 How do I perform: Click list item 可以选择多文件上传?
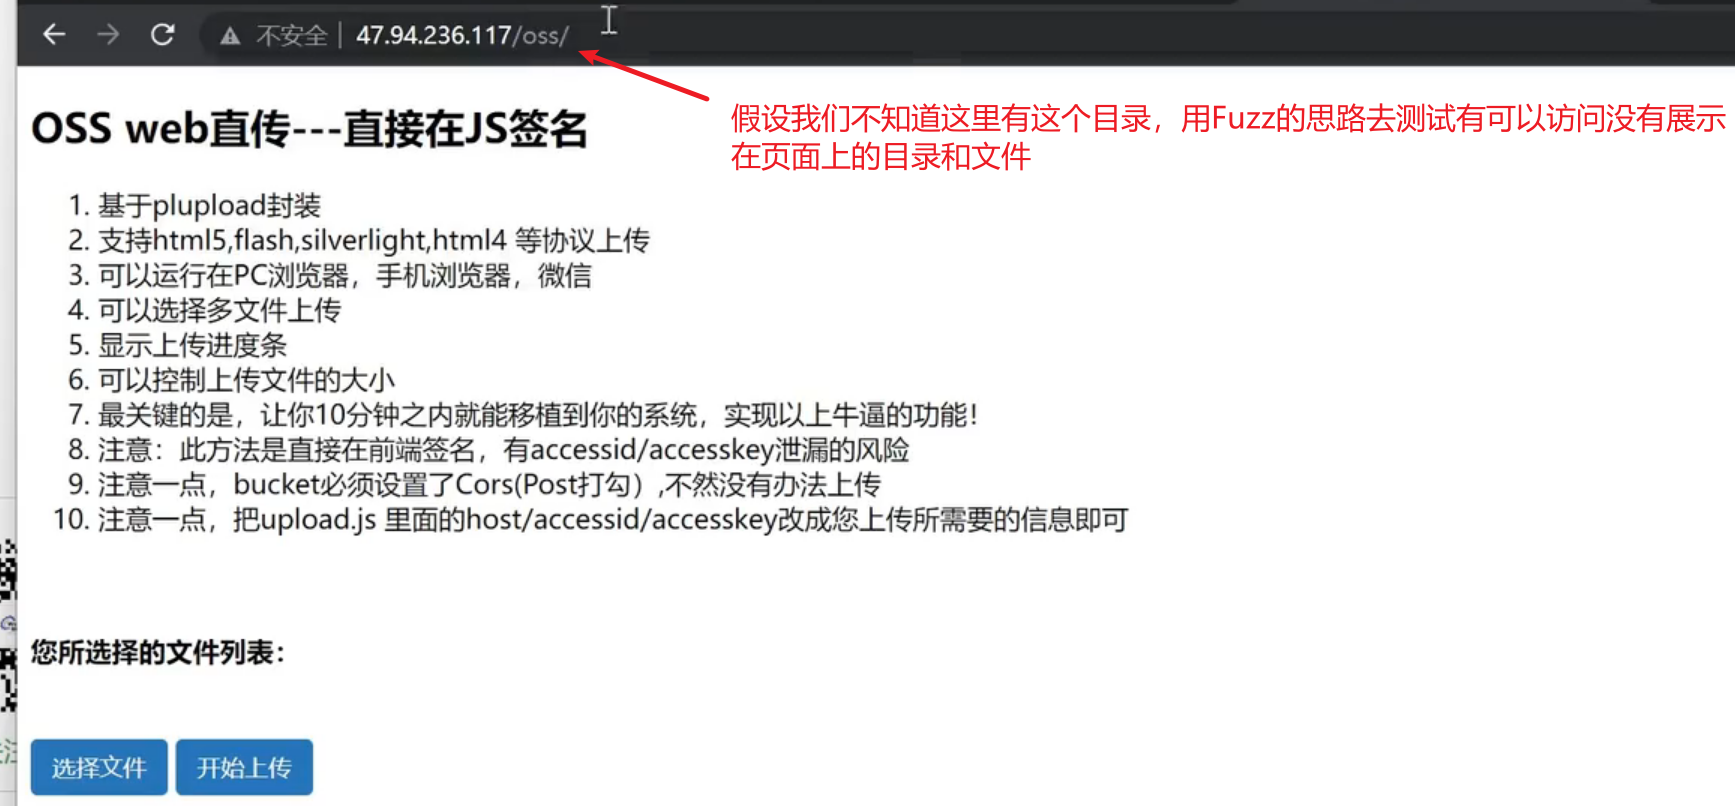click(x=218, y=311)
